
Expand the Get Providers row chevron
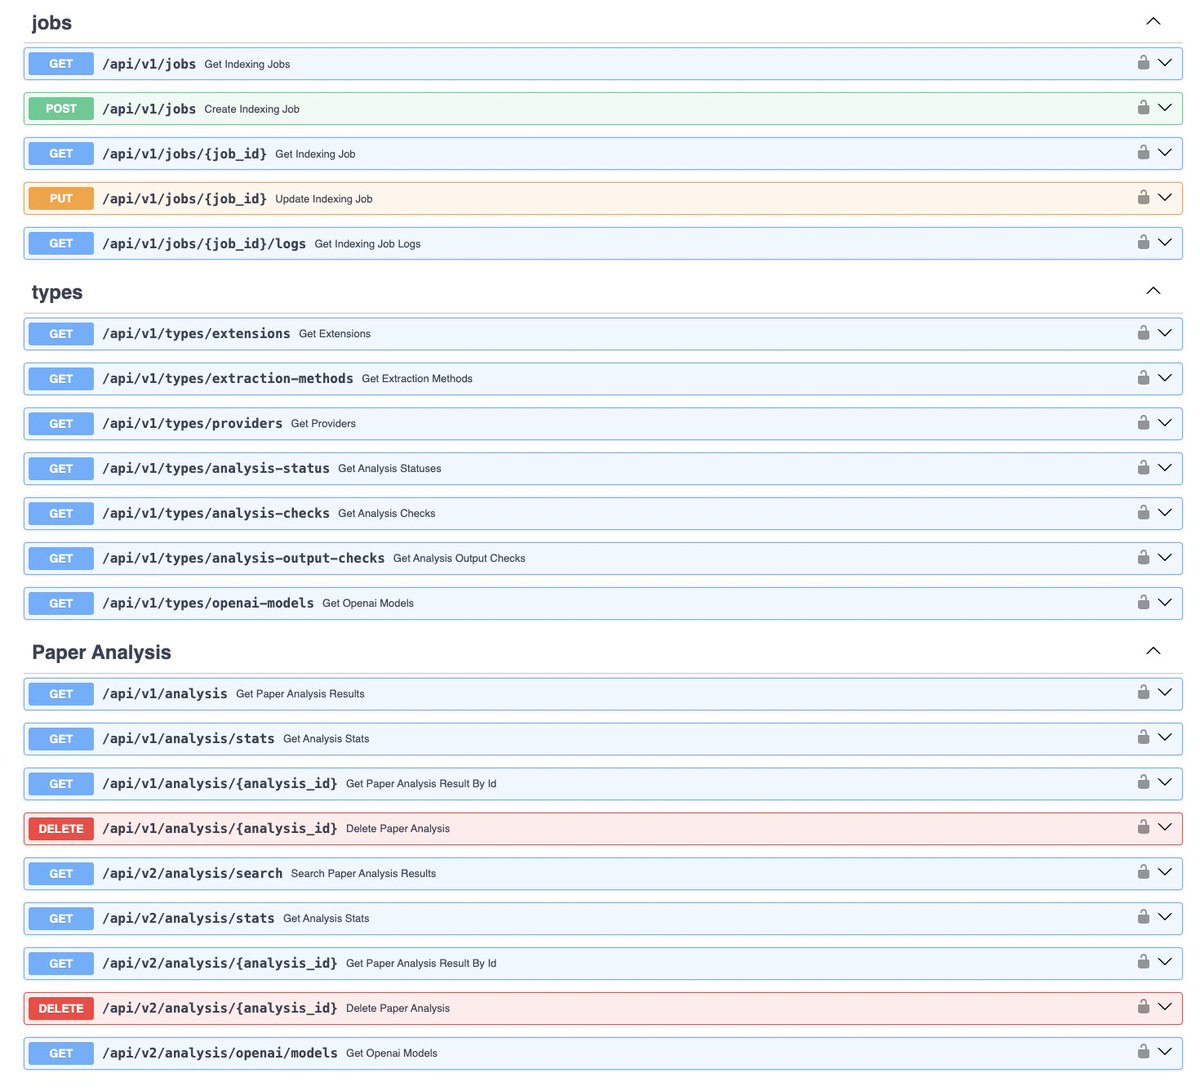click(x=1165, y=423)
